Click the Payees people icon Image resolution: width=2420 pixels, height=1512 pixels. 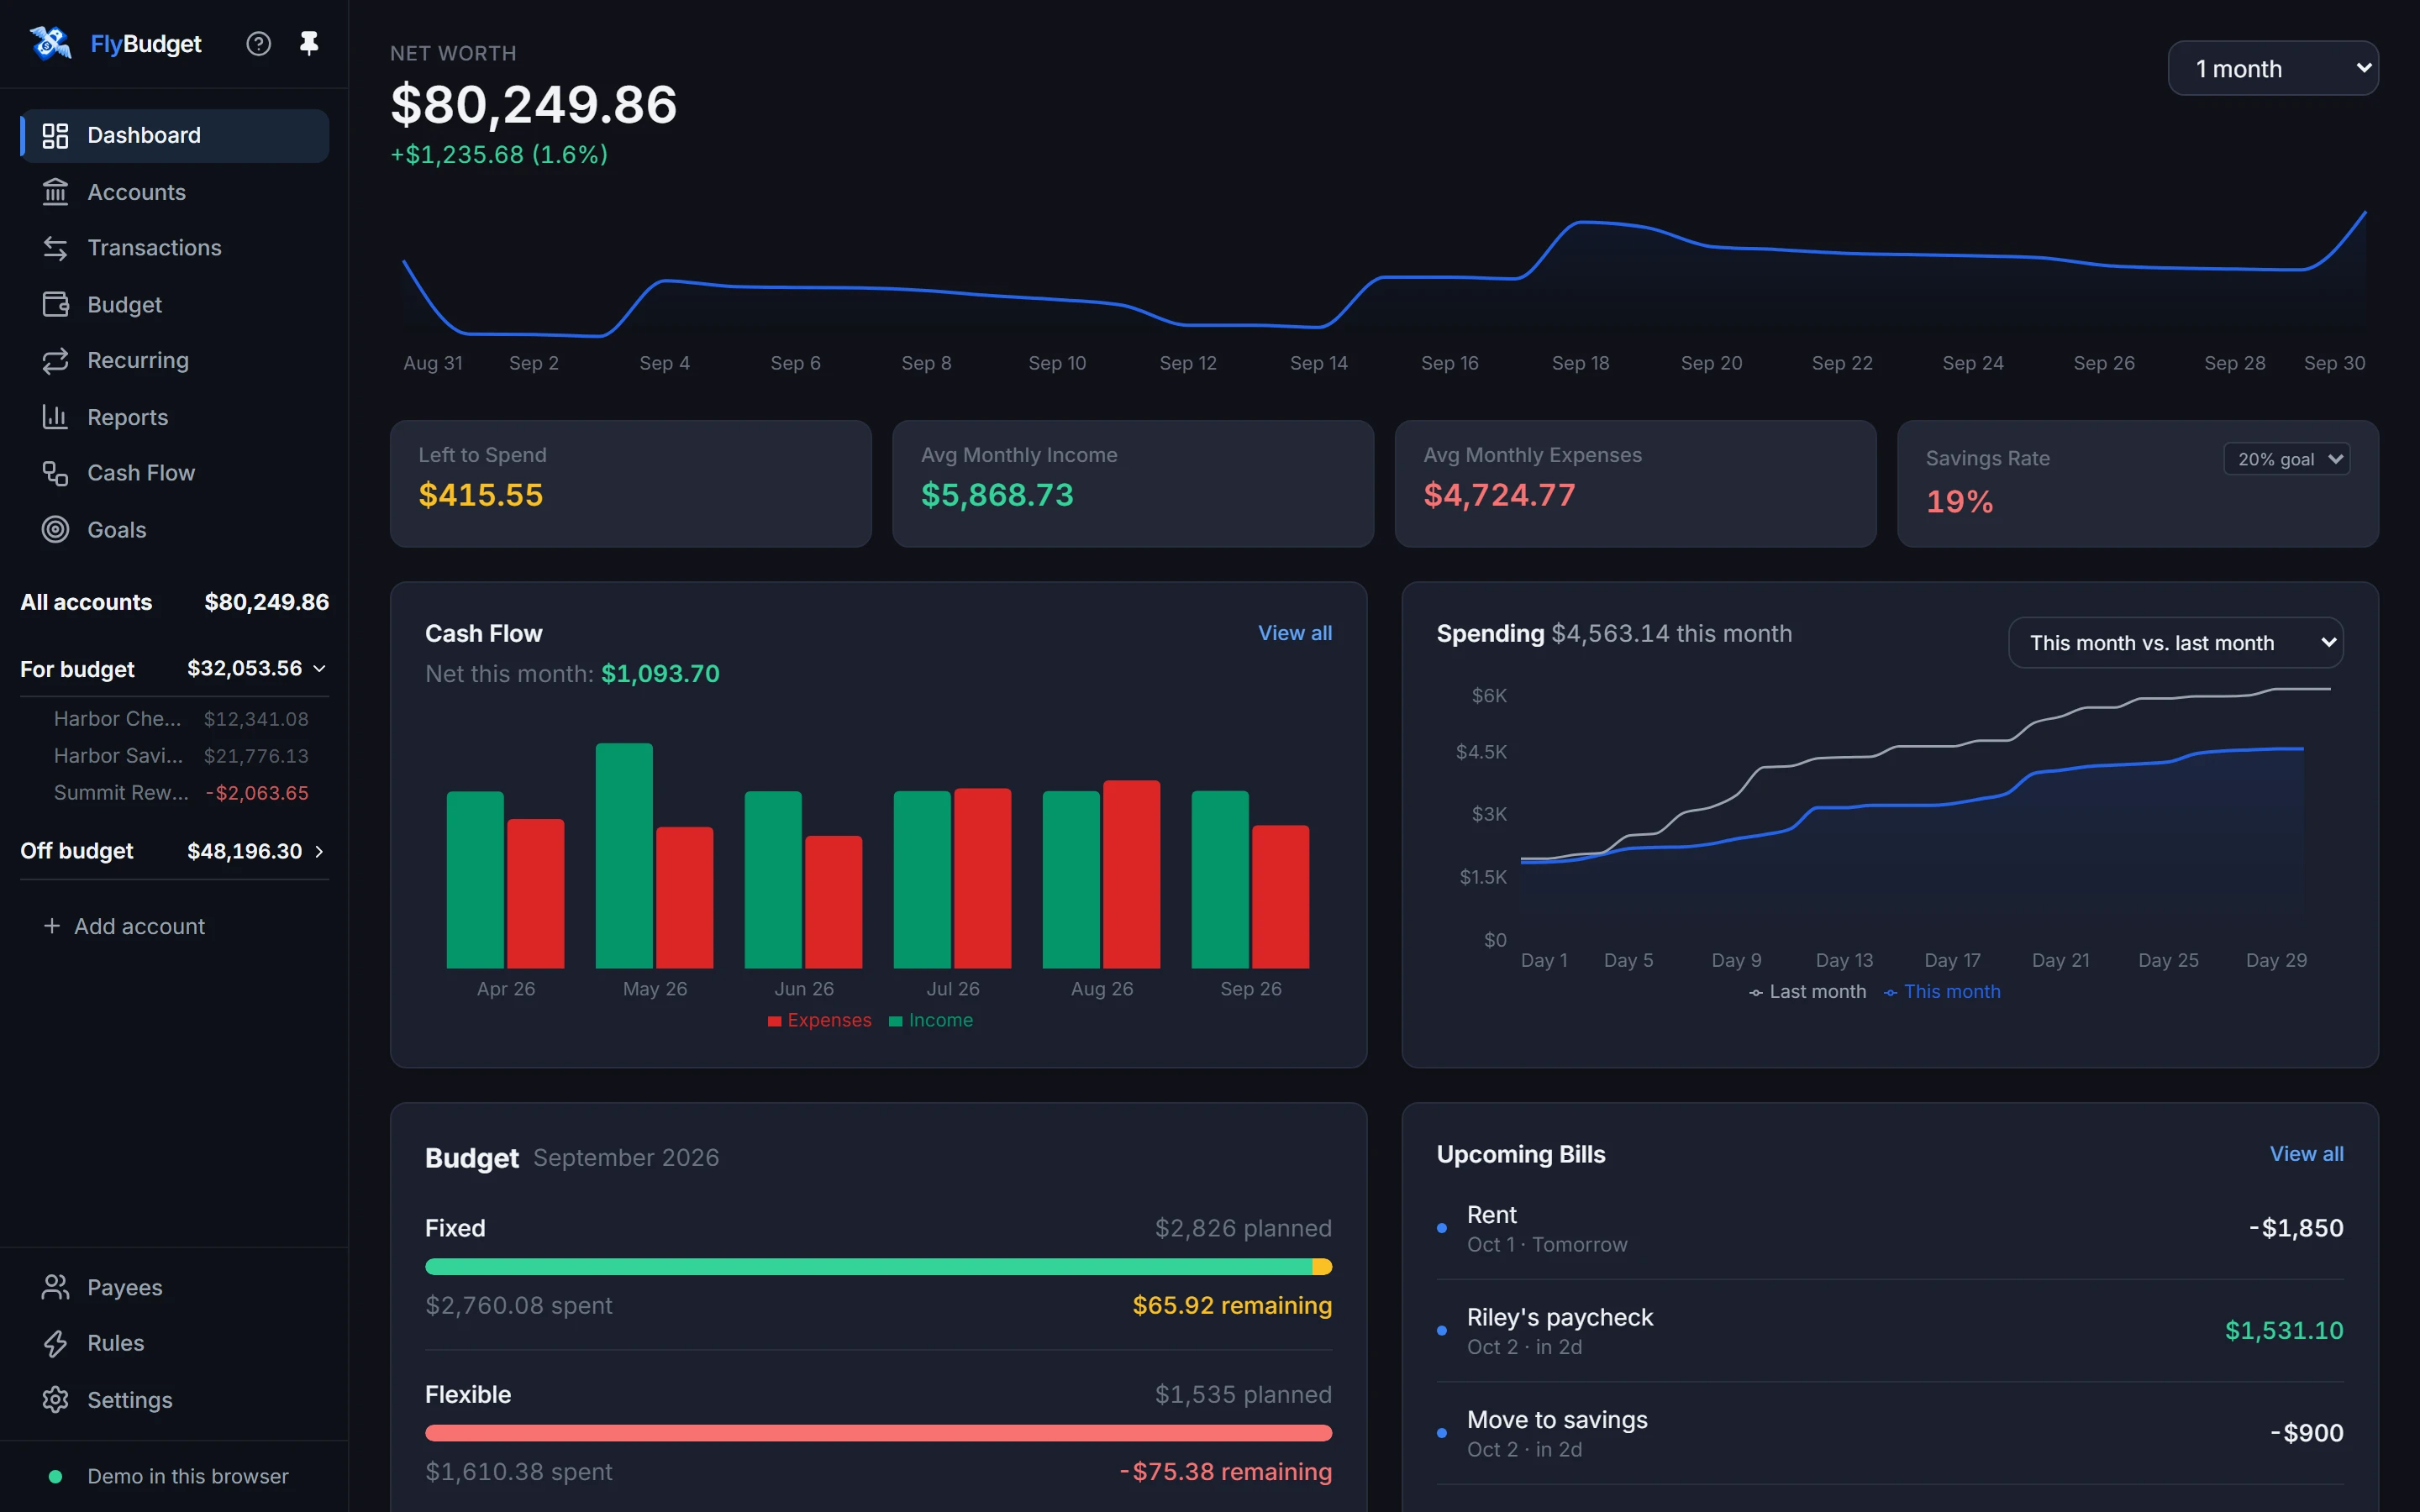[x=55, y=1287]
